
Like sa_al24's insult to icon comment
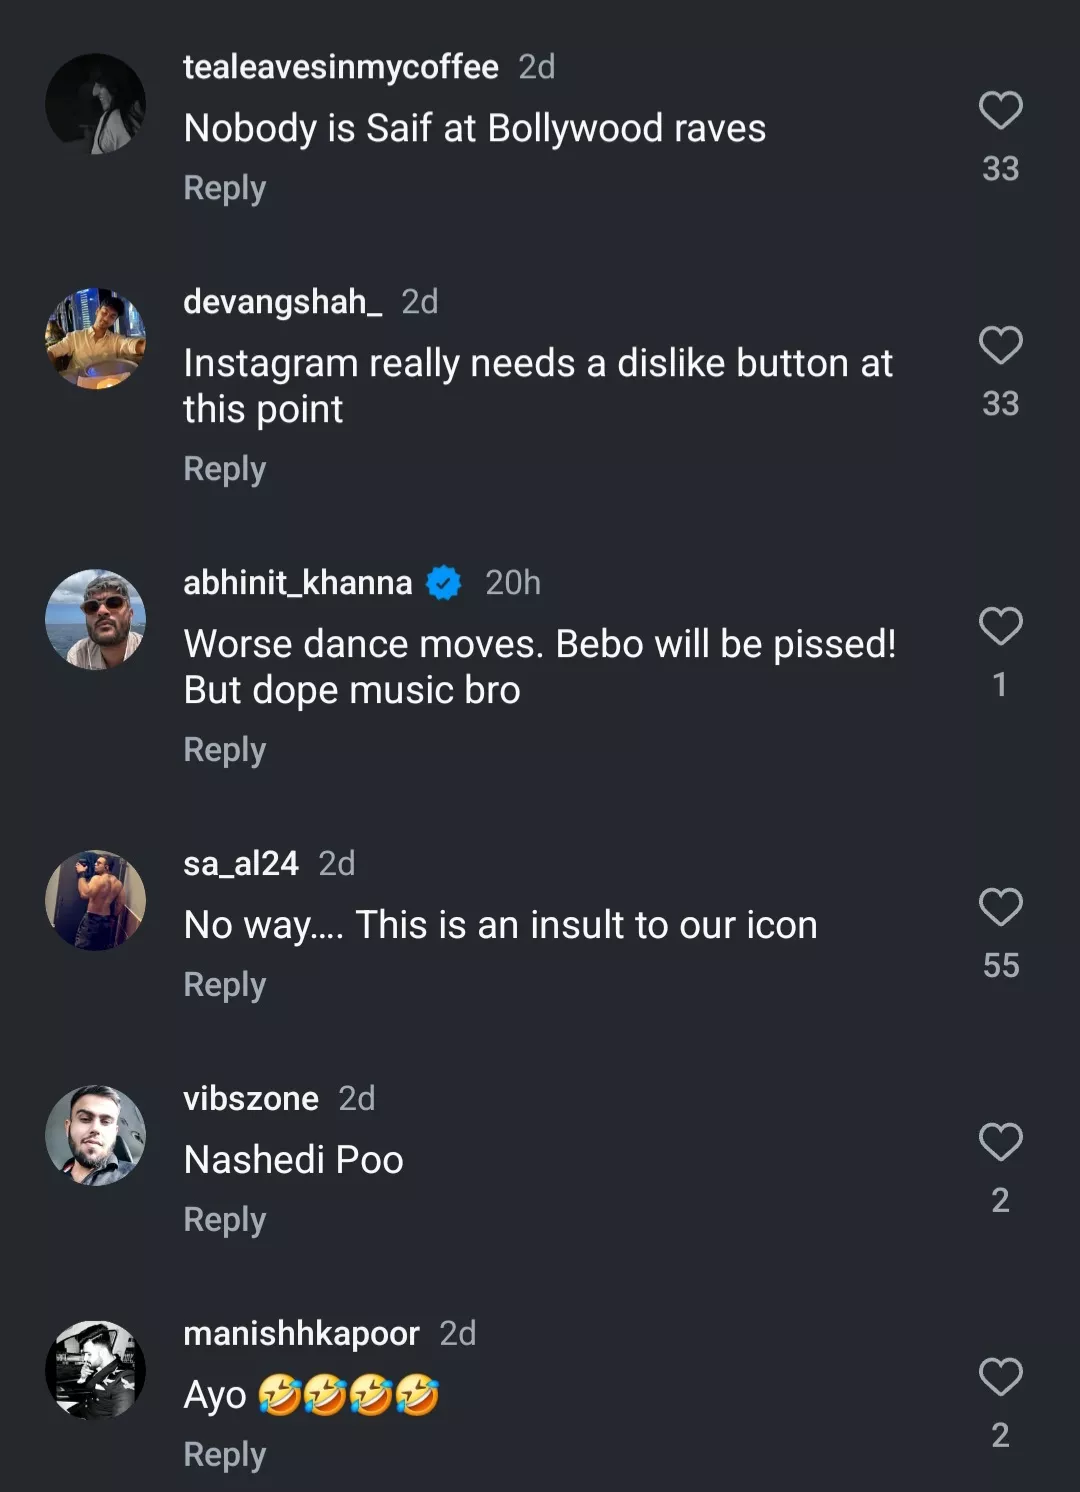tap(1000, 908)
